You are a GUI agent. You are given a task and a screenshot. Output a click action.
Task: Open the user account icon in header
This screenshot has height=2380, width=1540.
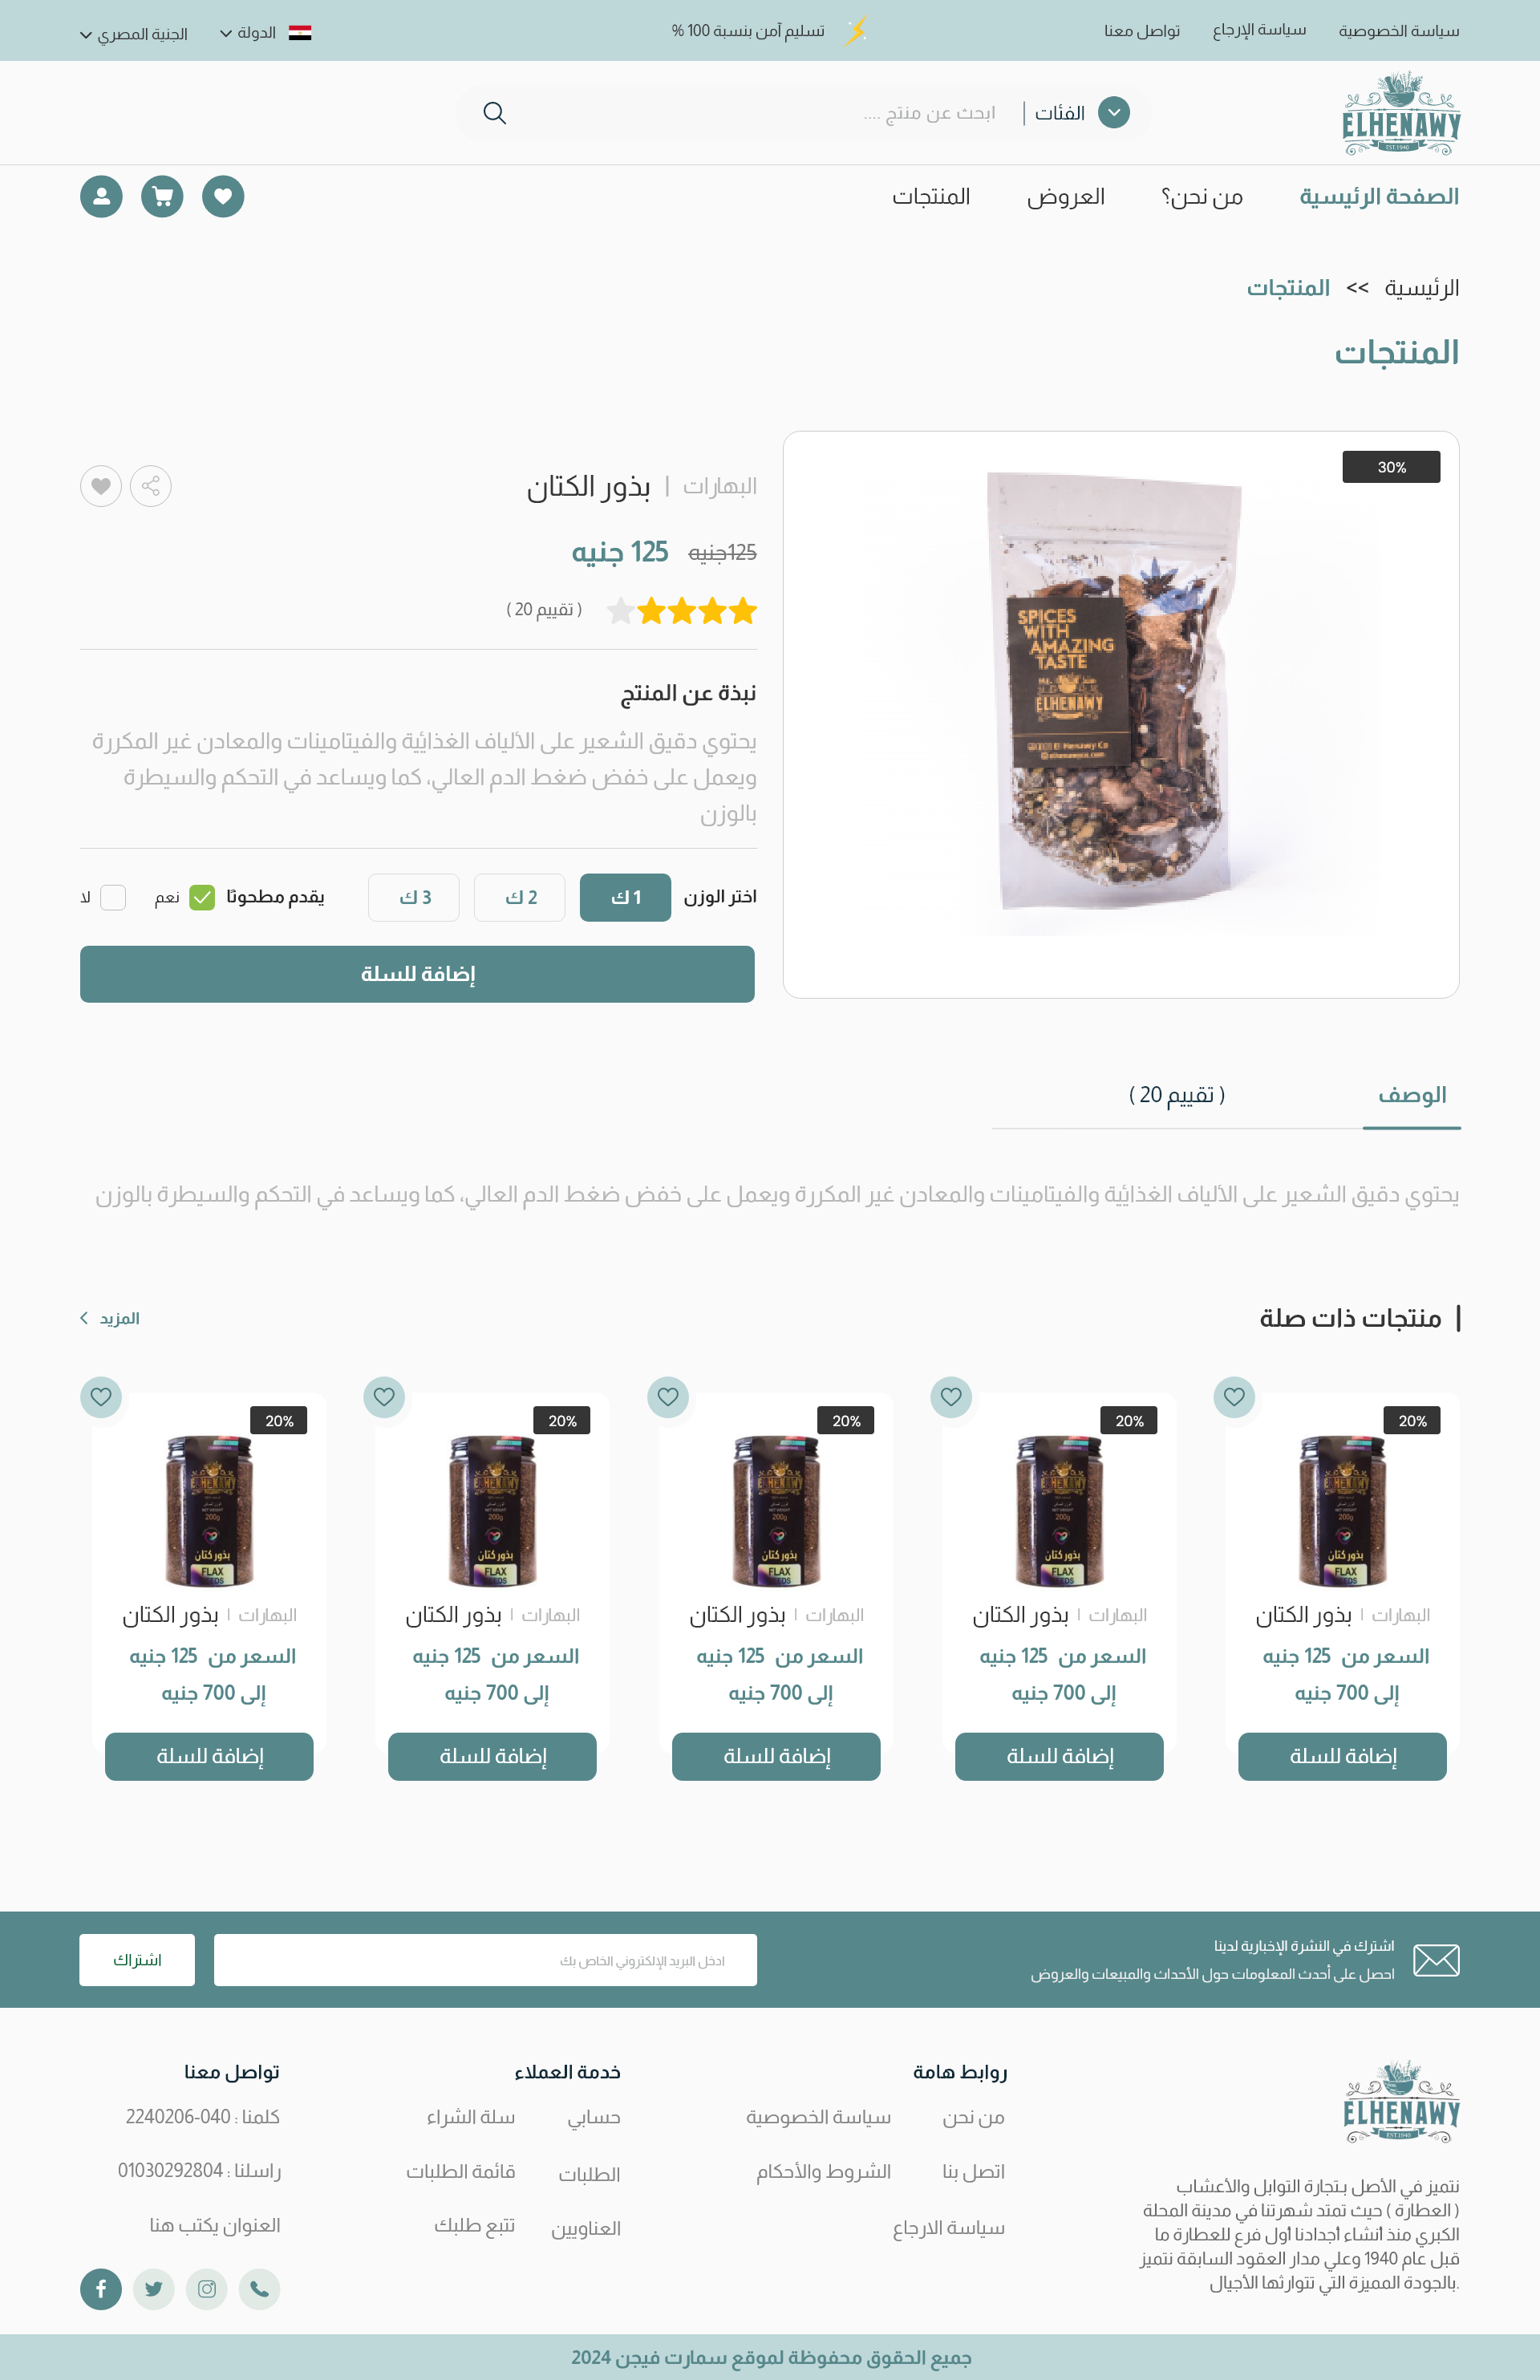click(101, 196)
